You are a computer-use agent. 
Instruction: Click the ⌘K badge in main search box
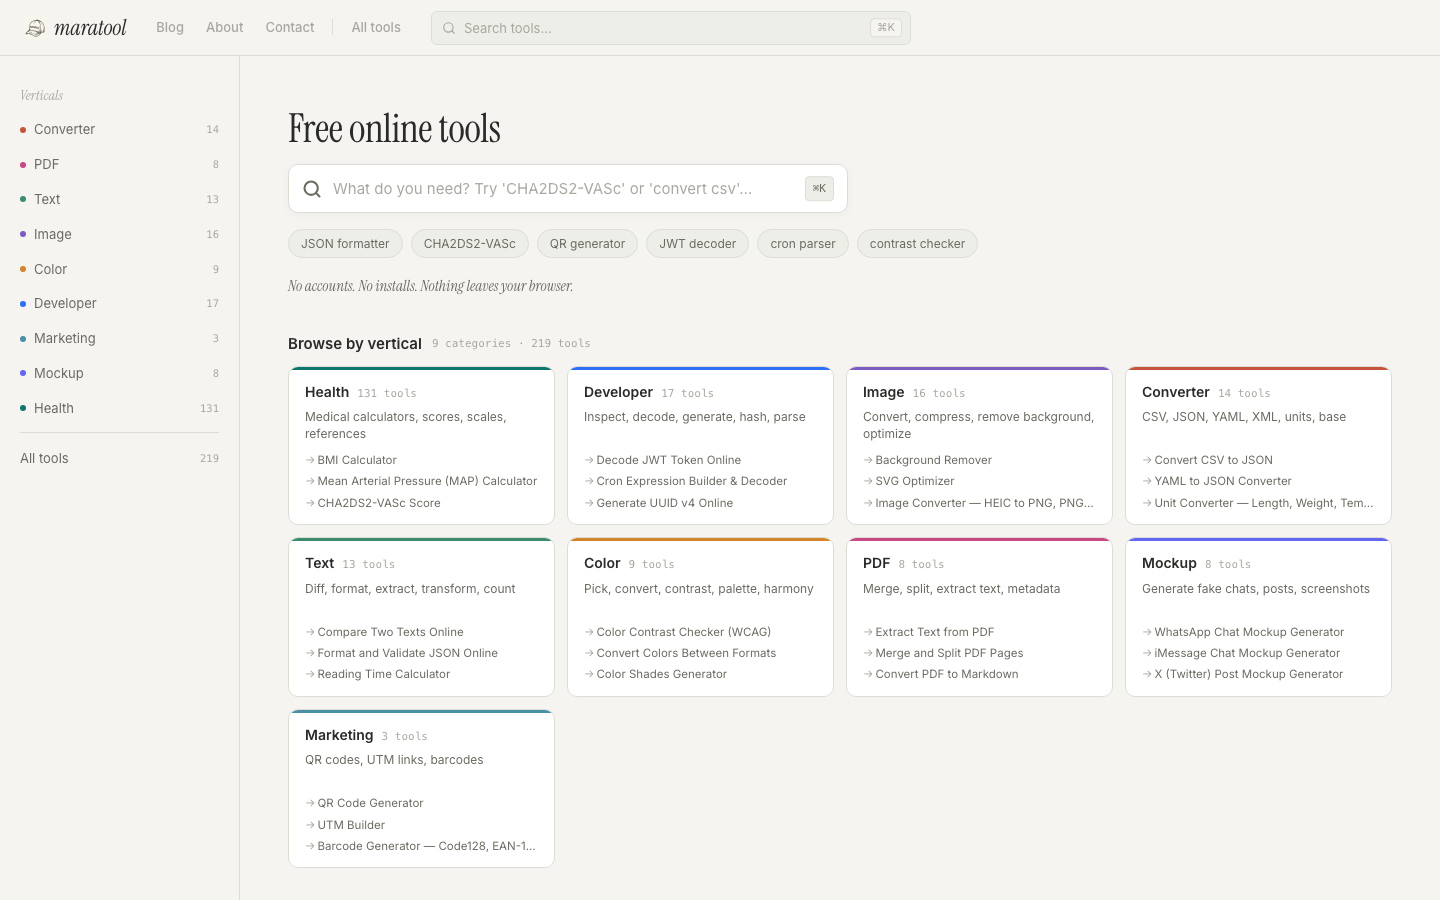pos(819,188)
